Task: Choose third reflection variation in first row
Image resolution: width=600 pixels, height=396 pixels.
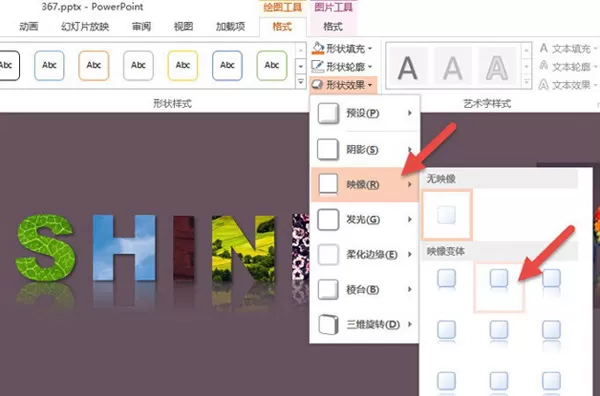Action: (551, 281)
